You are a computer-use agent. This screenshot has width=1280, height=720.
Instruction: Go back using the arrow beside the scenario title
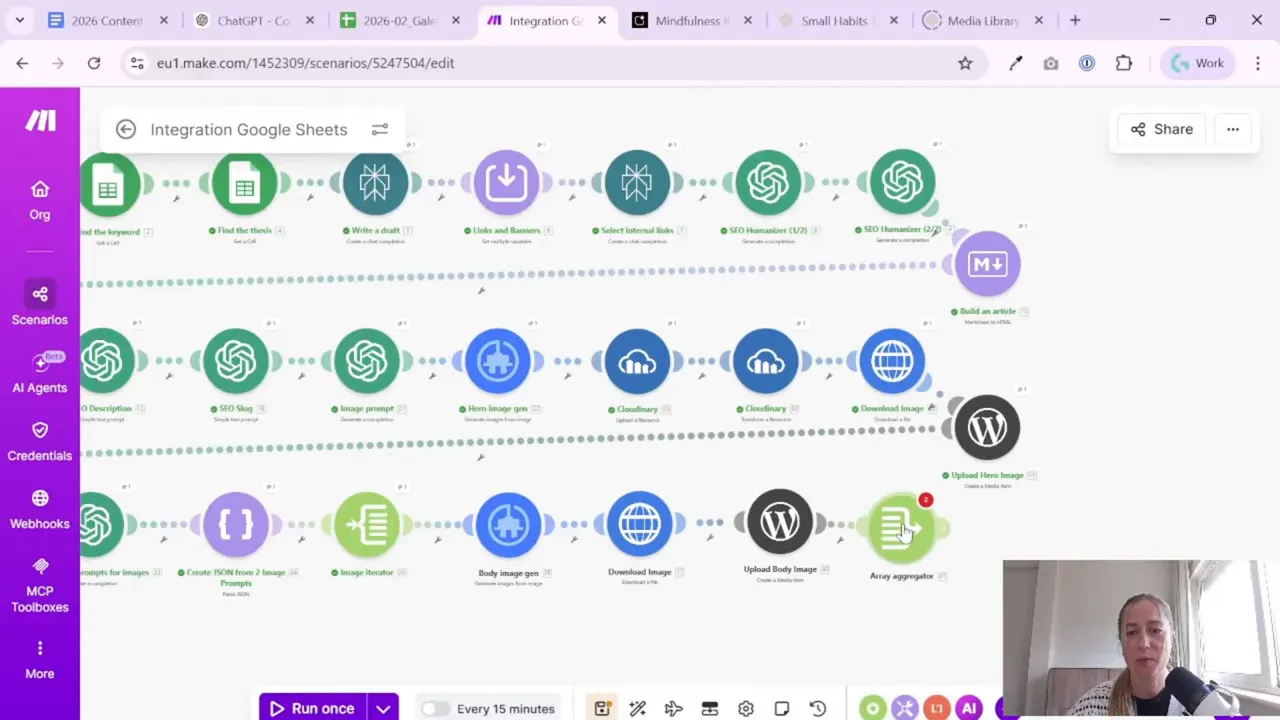(125, 129)
